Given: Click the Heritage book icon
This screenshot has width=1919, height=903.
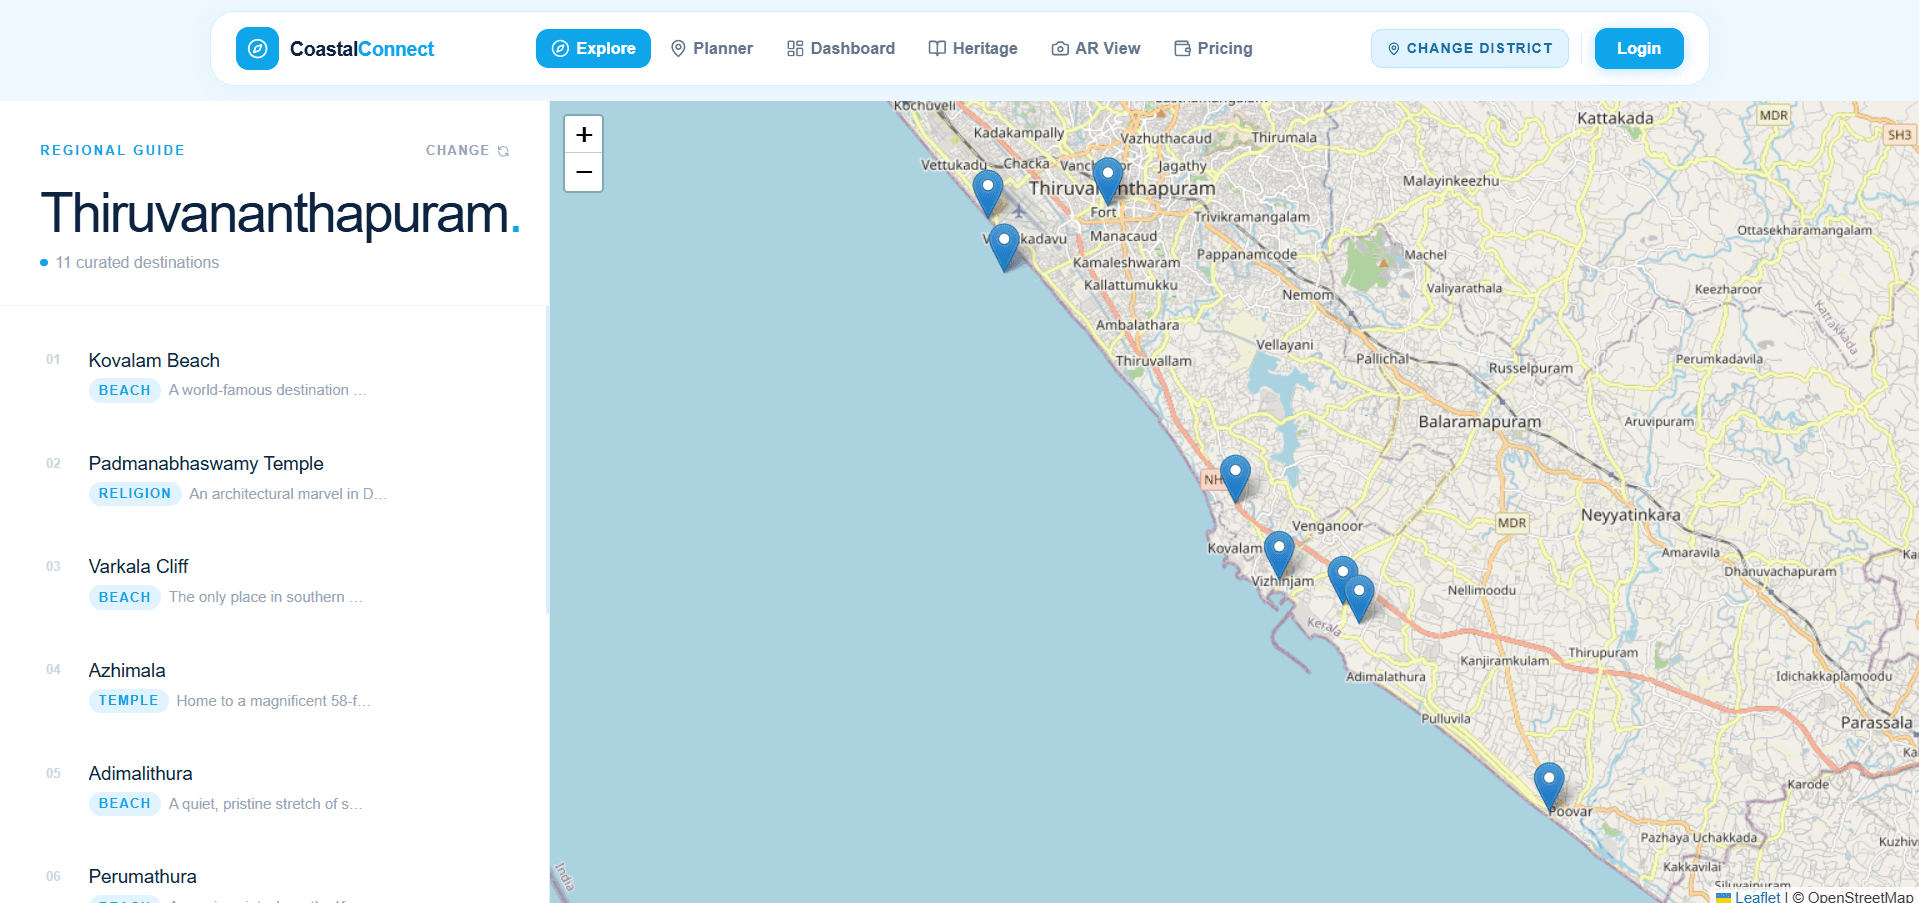Looking at the screenshot, I should (936, 48).
